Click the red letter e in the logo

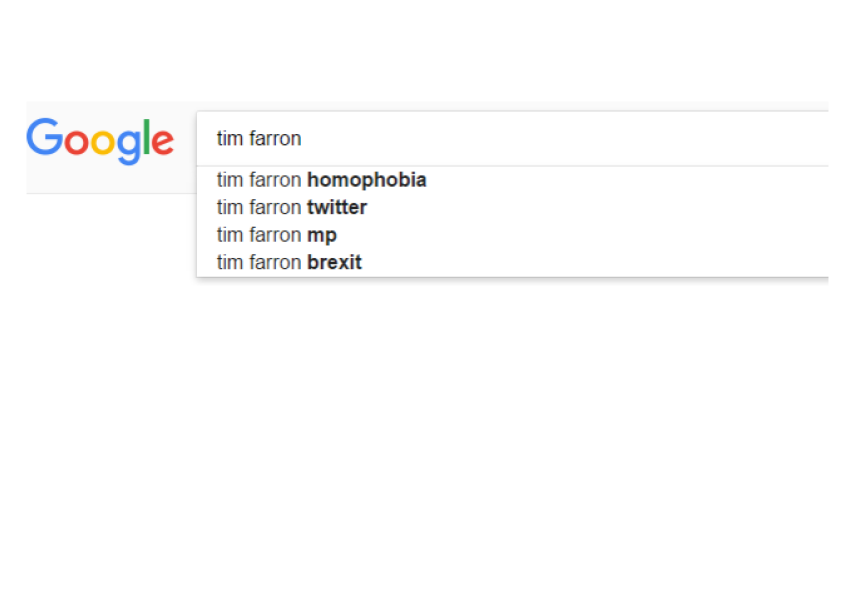tap(161, 143)
